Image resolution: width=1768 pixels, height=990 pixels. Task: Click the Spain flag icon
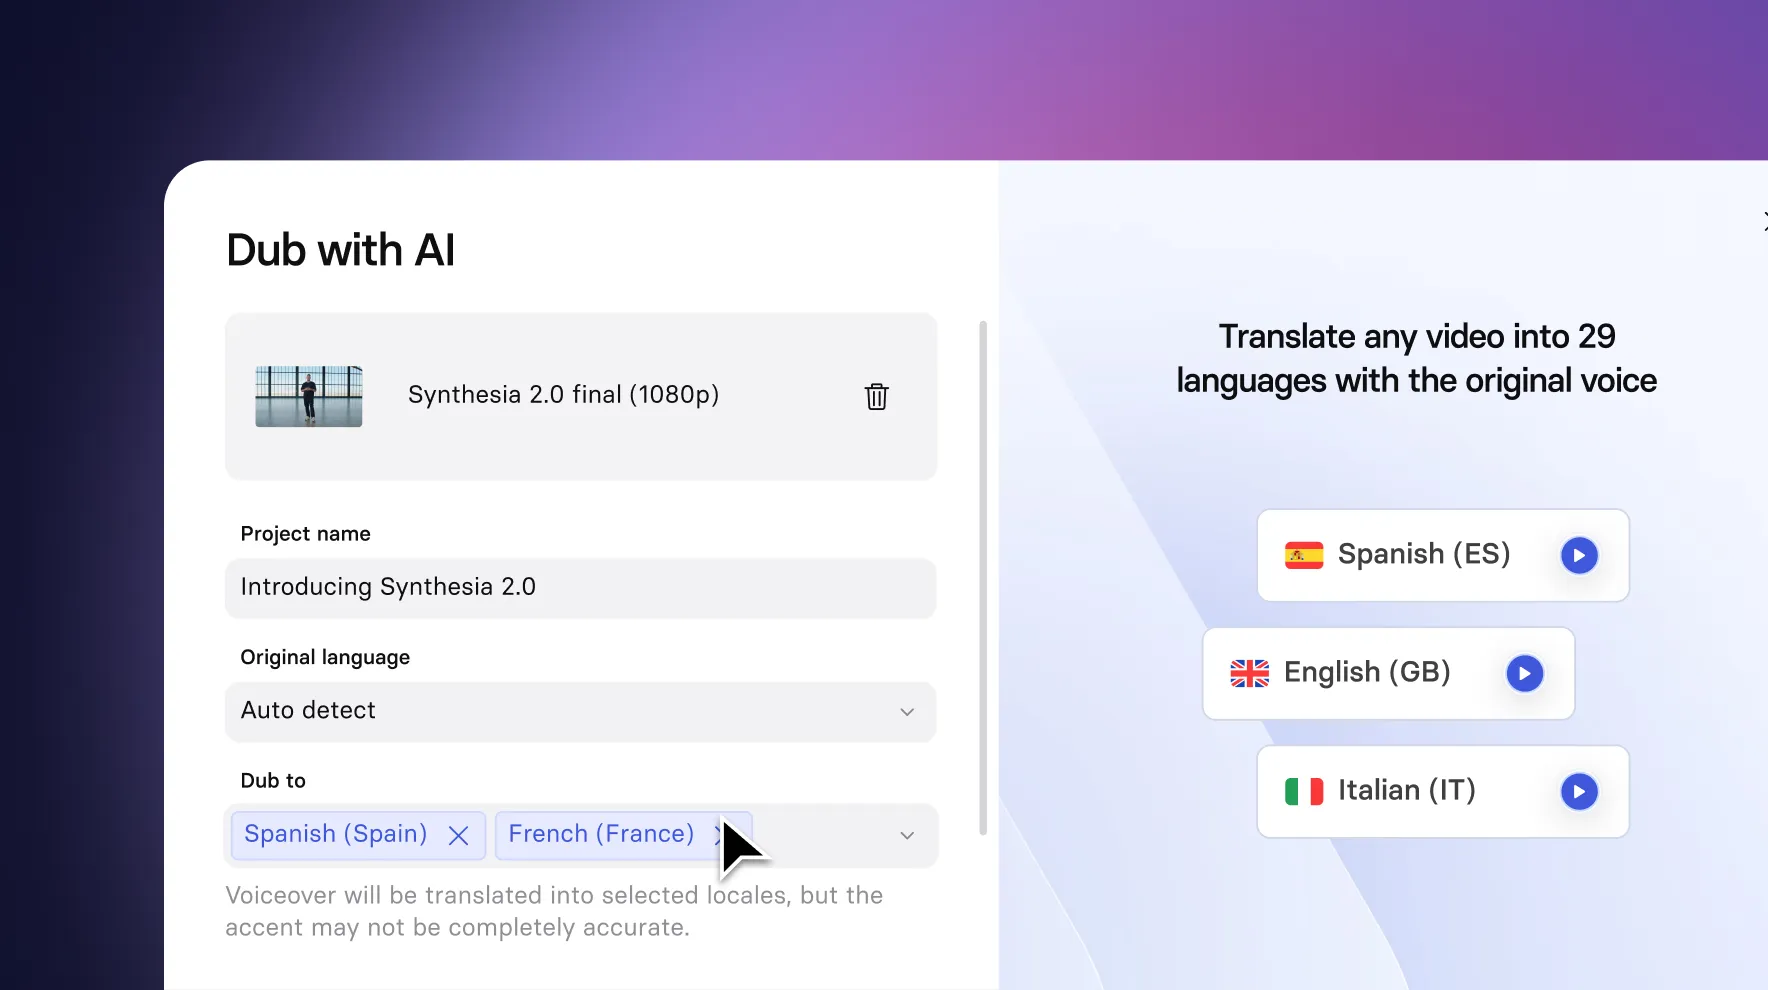(1304, 555)
